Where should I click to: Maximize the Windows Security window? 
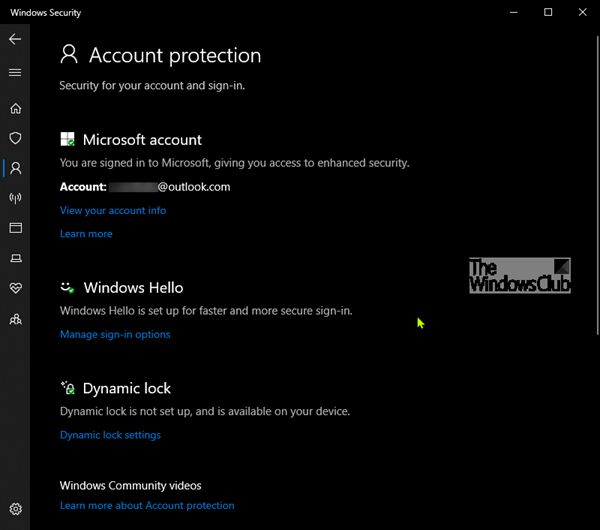548,12
